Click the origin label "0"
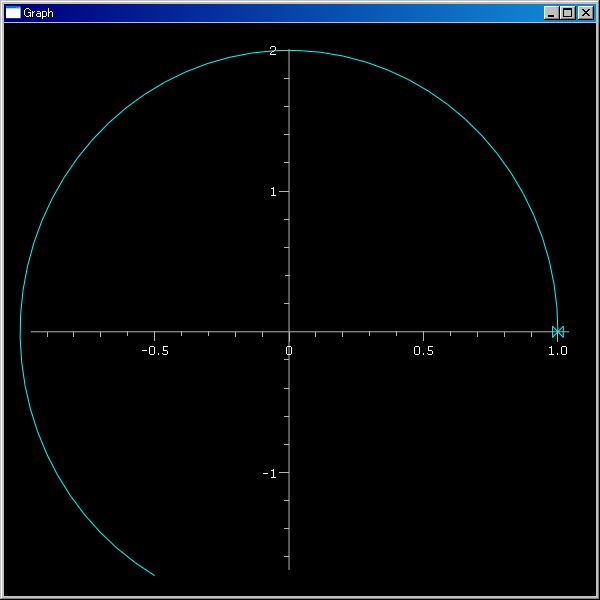The width and height of the screenshot is (600, 600). click(x=289, y=351)
